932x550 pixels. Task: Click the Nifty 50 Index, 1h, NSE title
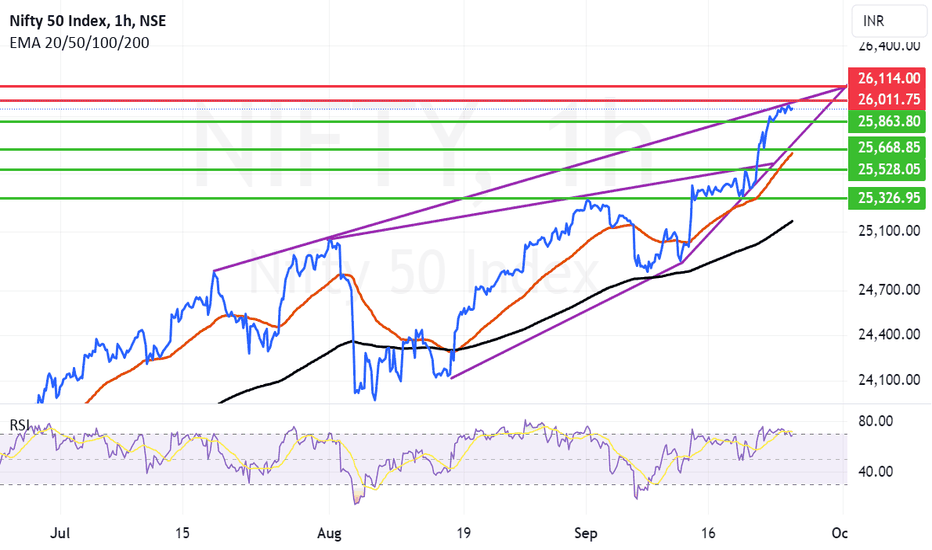[x=88, y=21]
